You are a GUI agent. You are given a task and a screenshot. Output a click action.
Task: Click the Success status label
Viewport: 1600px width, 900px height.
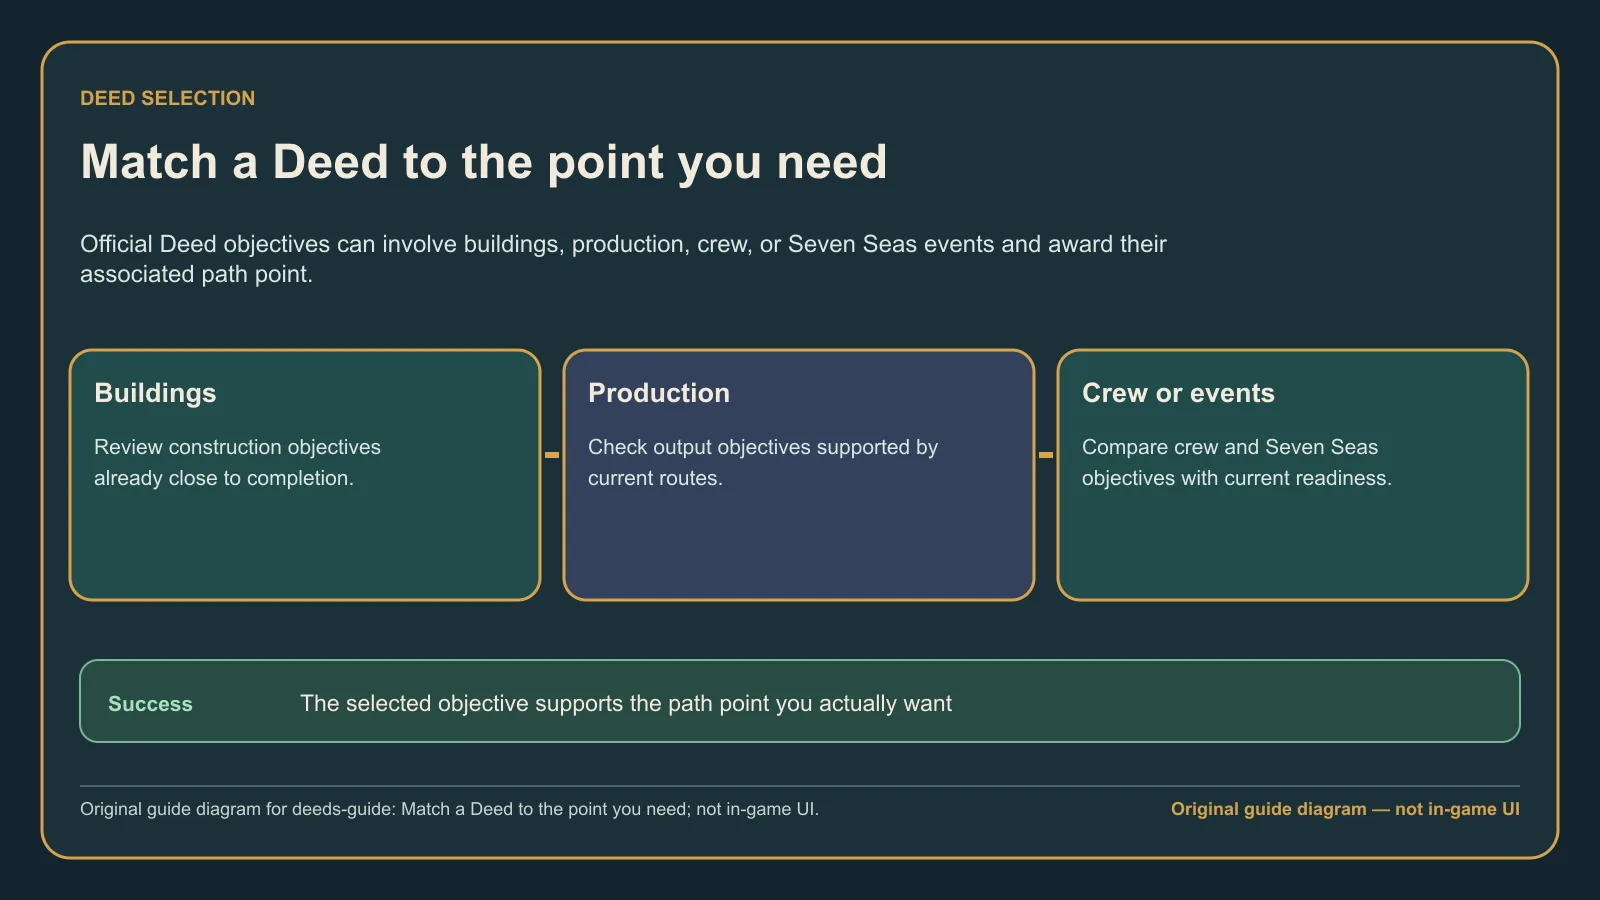150,704
